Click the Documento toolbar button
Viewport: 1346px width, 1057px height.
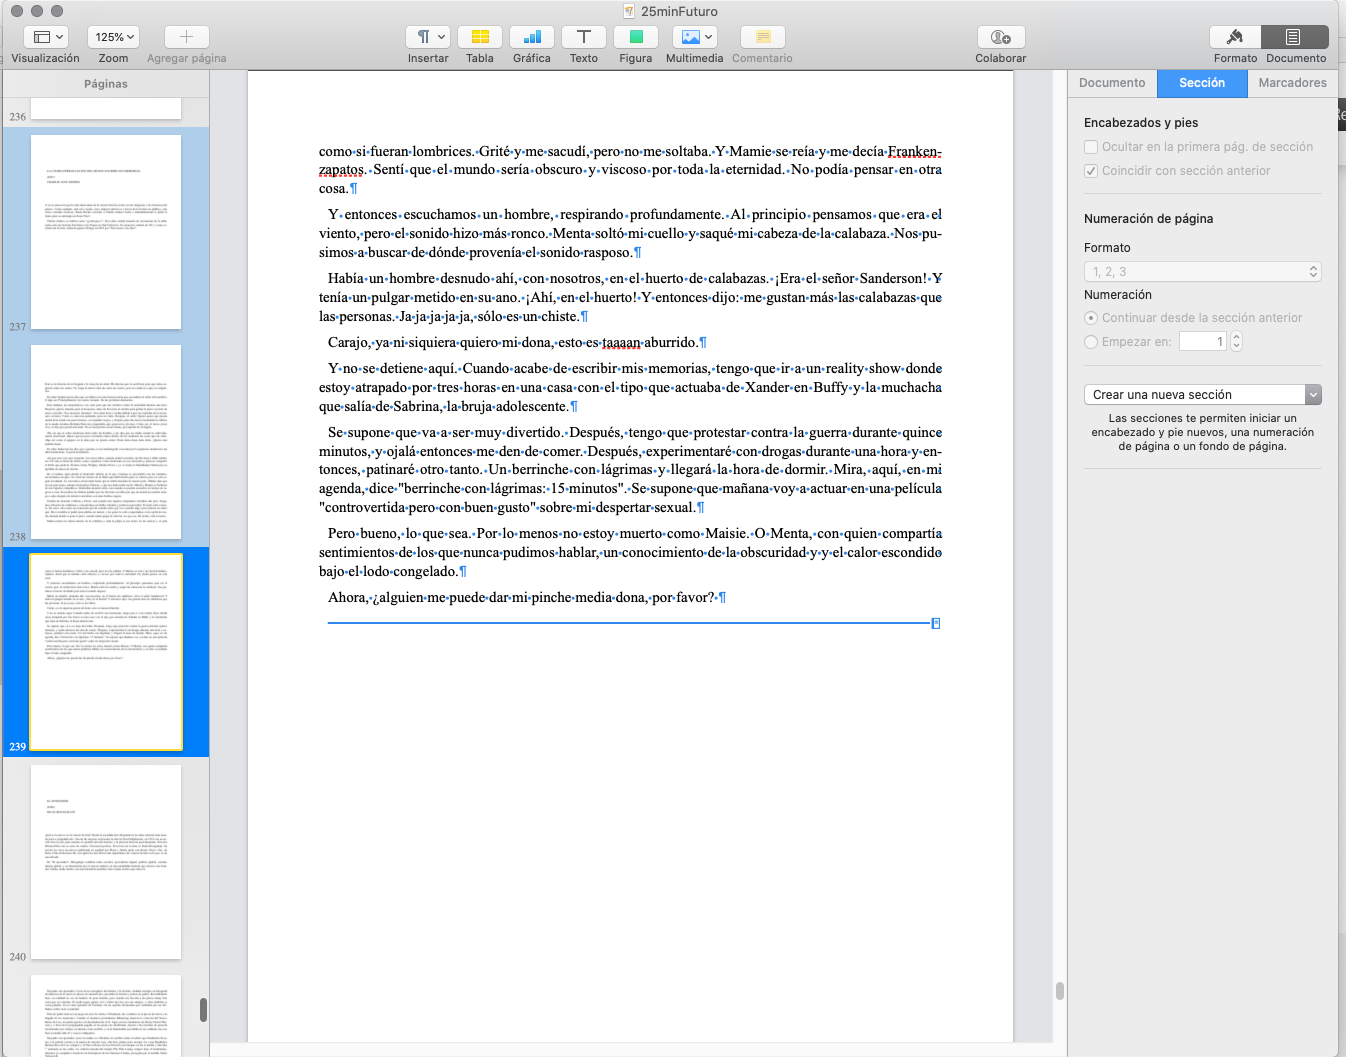click(x=1294, y=37)
